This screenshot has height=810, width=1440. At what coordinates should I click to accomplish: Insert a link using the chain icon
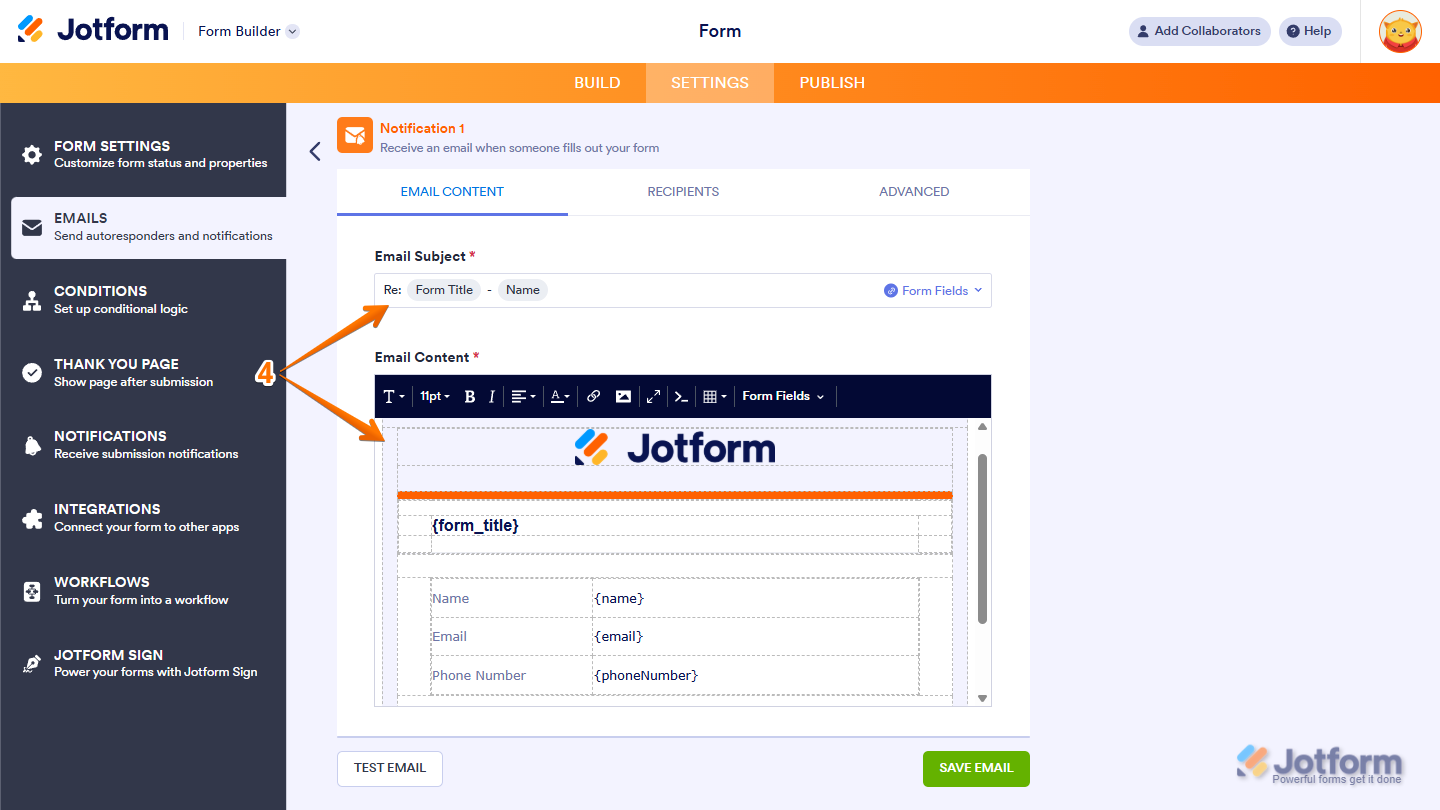click(x=593, y=396)
